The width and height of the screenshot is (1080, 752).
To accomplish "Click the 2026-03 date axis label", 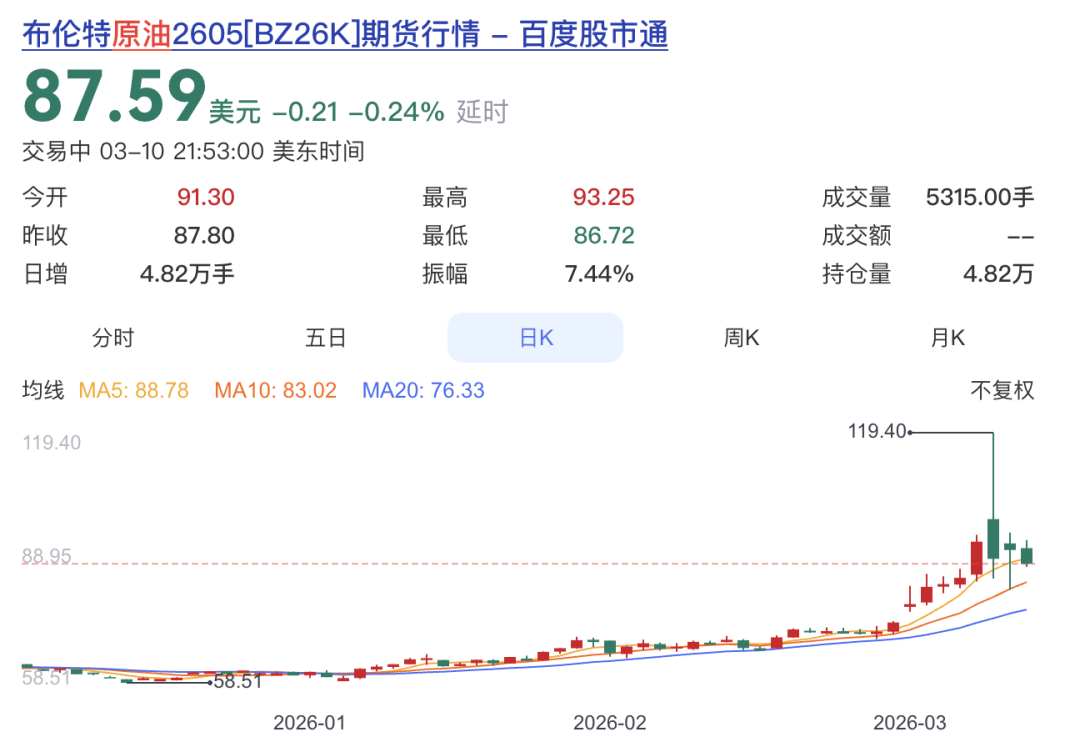I will point(910,722).
